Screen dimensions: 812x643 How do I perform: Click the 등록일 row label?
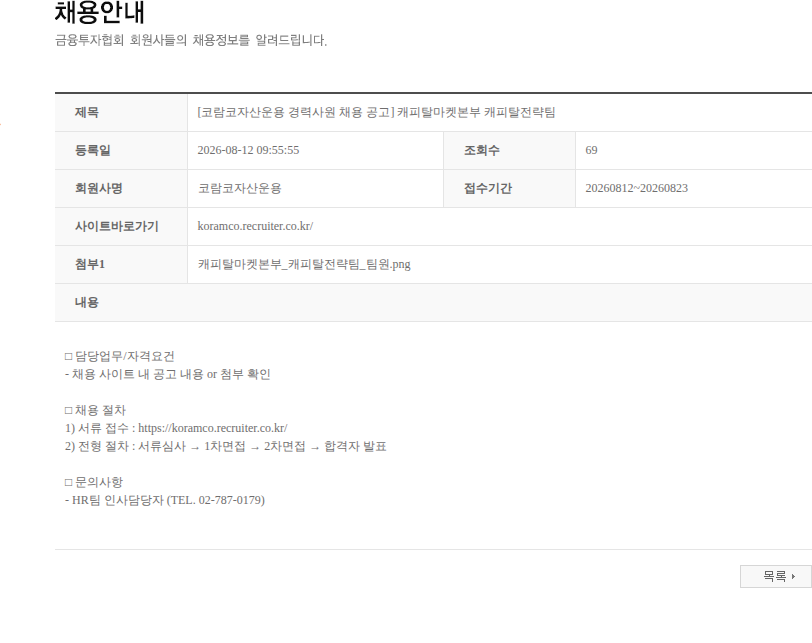tap(93, 150)
